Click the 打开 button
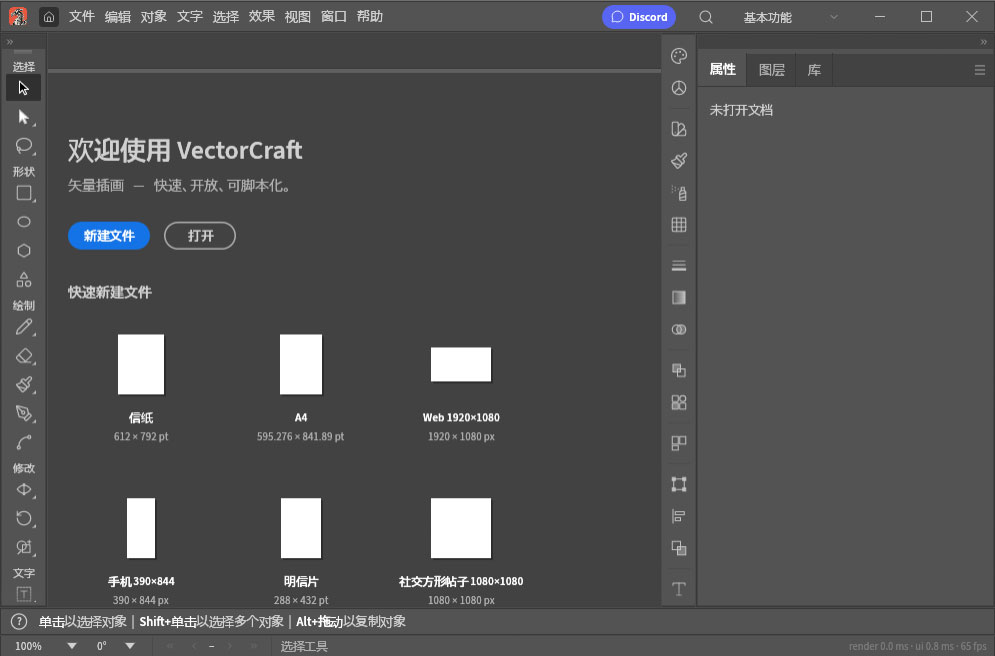Viewport: 995px width, 656px height. pyautogui.click(x=200, y=236)
